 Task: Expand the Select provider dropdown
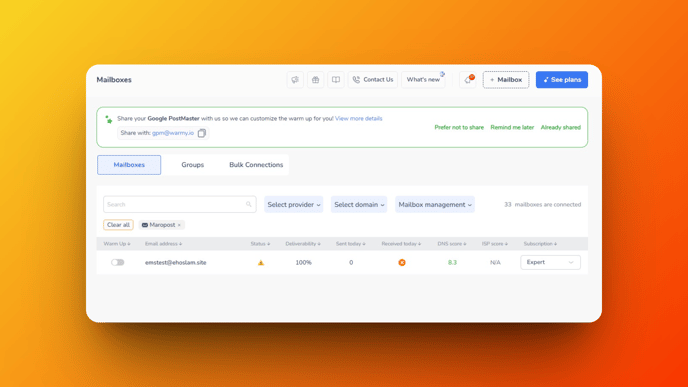click(x=294, y=204)
